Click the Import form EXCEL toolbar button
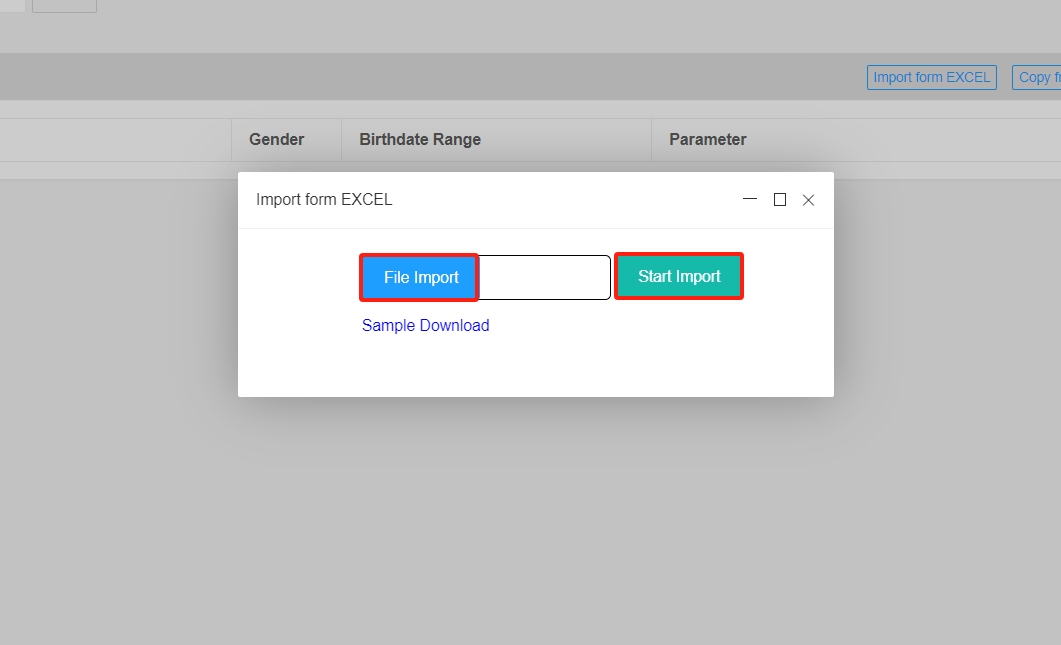Image resolution: width=1061 pixels, height=645 pixels. [931, 77]
